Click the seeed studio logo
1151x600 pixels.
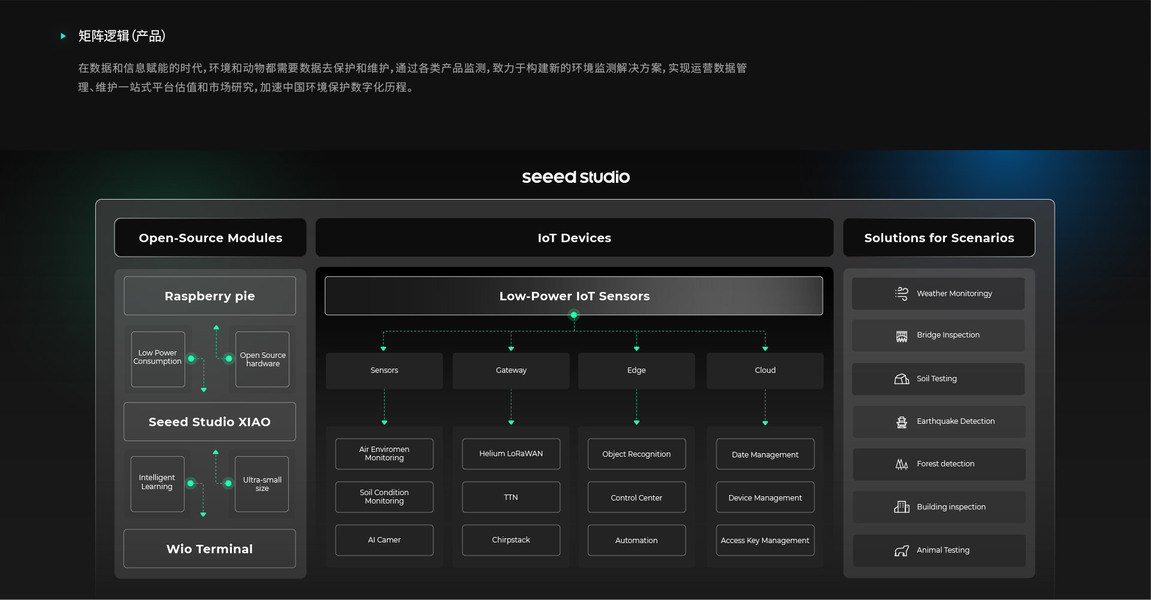coord(576,177)
